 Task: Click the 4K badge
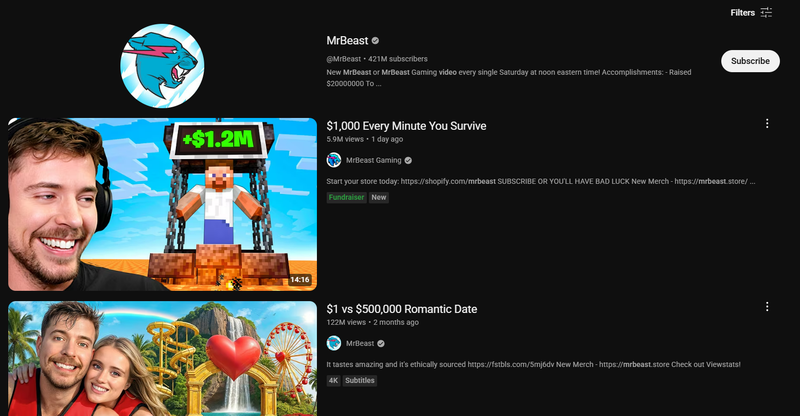(x=333, y=381)
